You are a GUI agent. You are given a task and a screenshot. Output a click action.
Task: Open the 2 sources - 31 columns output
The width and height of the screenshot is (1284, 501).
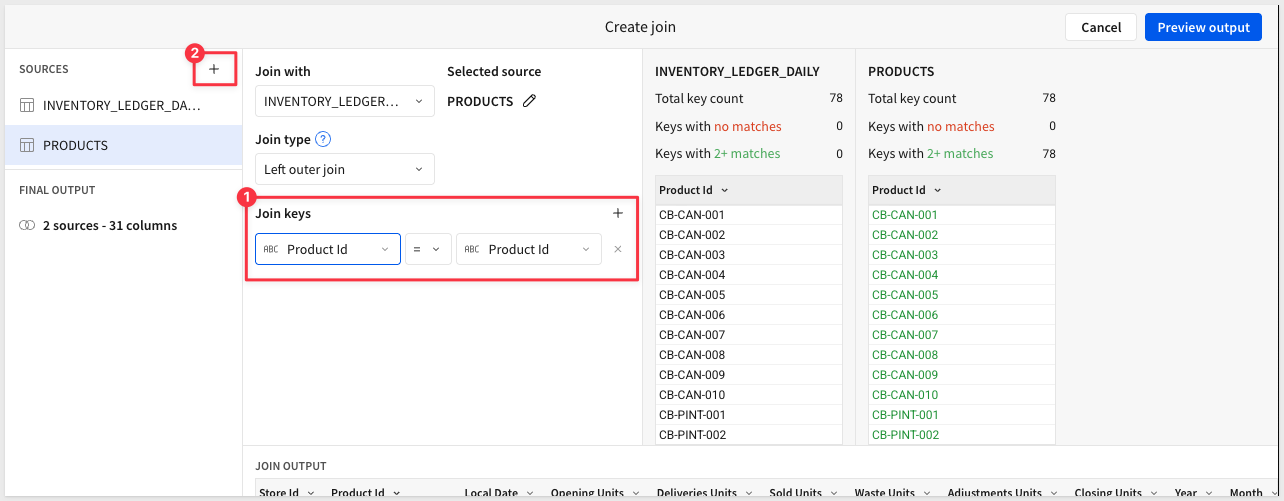tap(110, 226)
